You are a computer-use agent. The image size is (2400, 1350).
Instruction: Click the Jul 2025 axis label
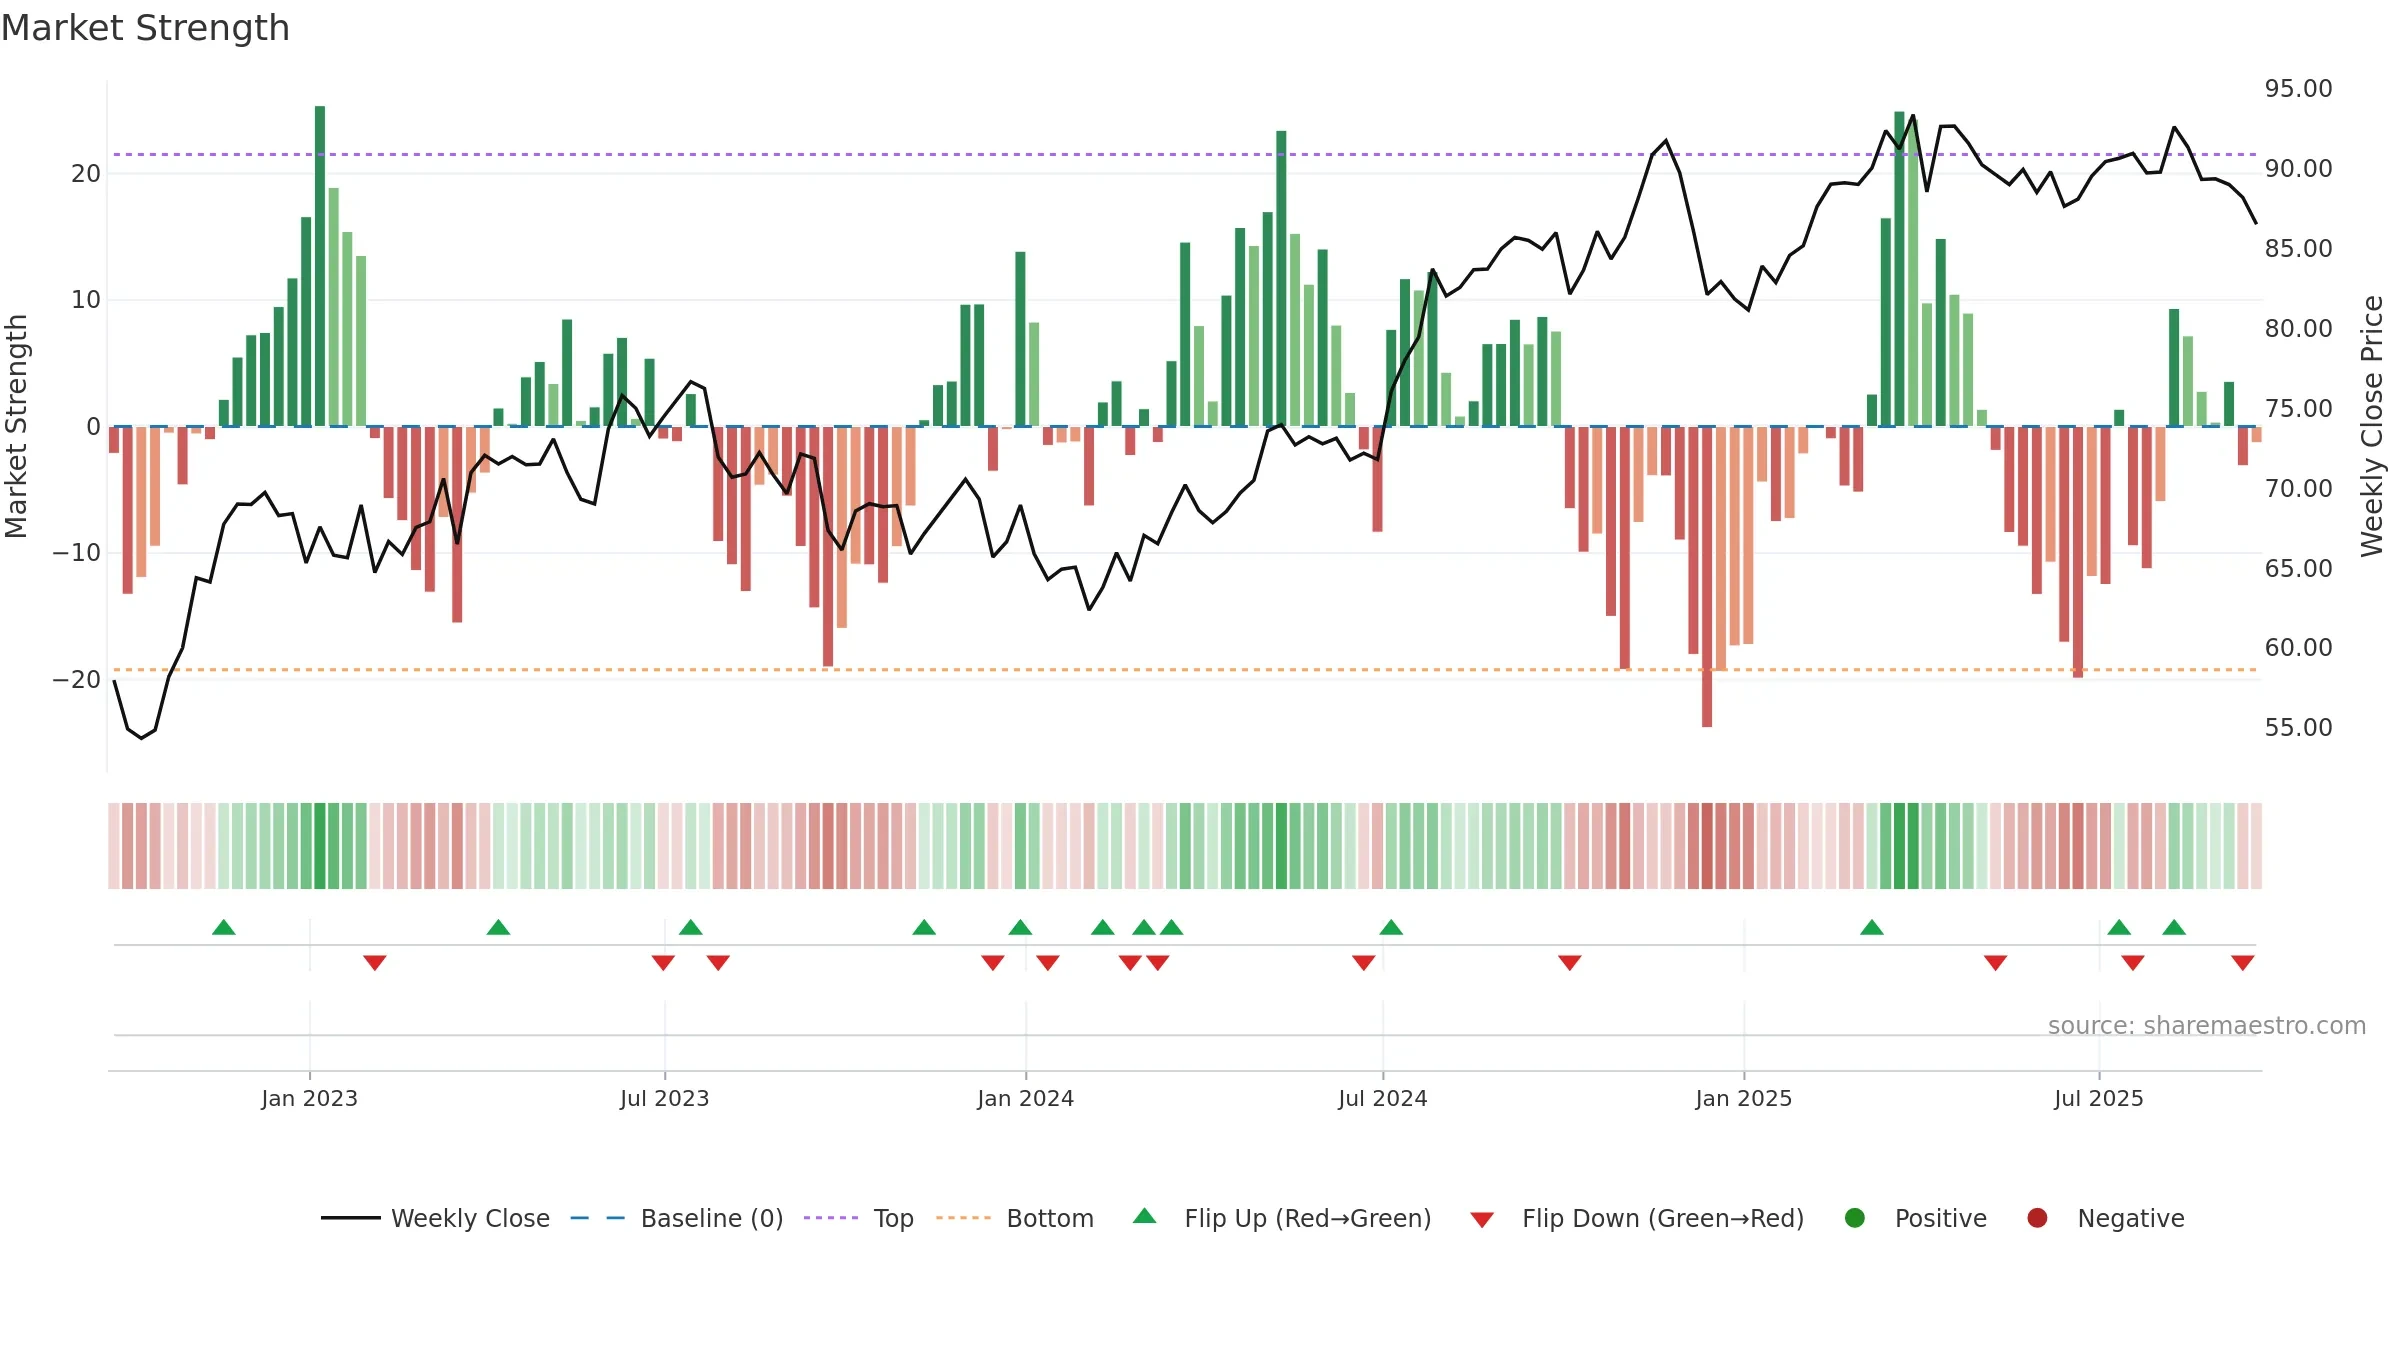(x=2099, y=1098)
